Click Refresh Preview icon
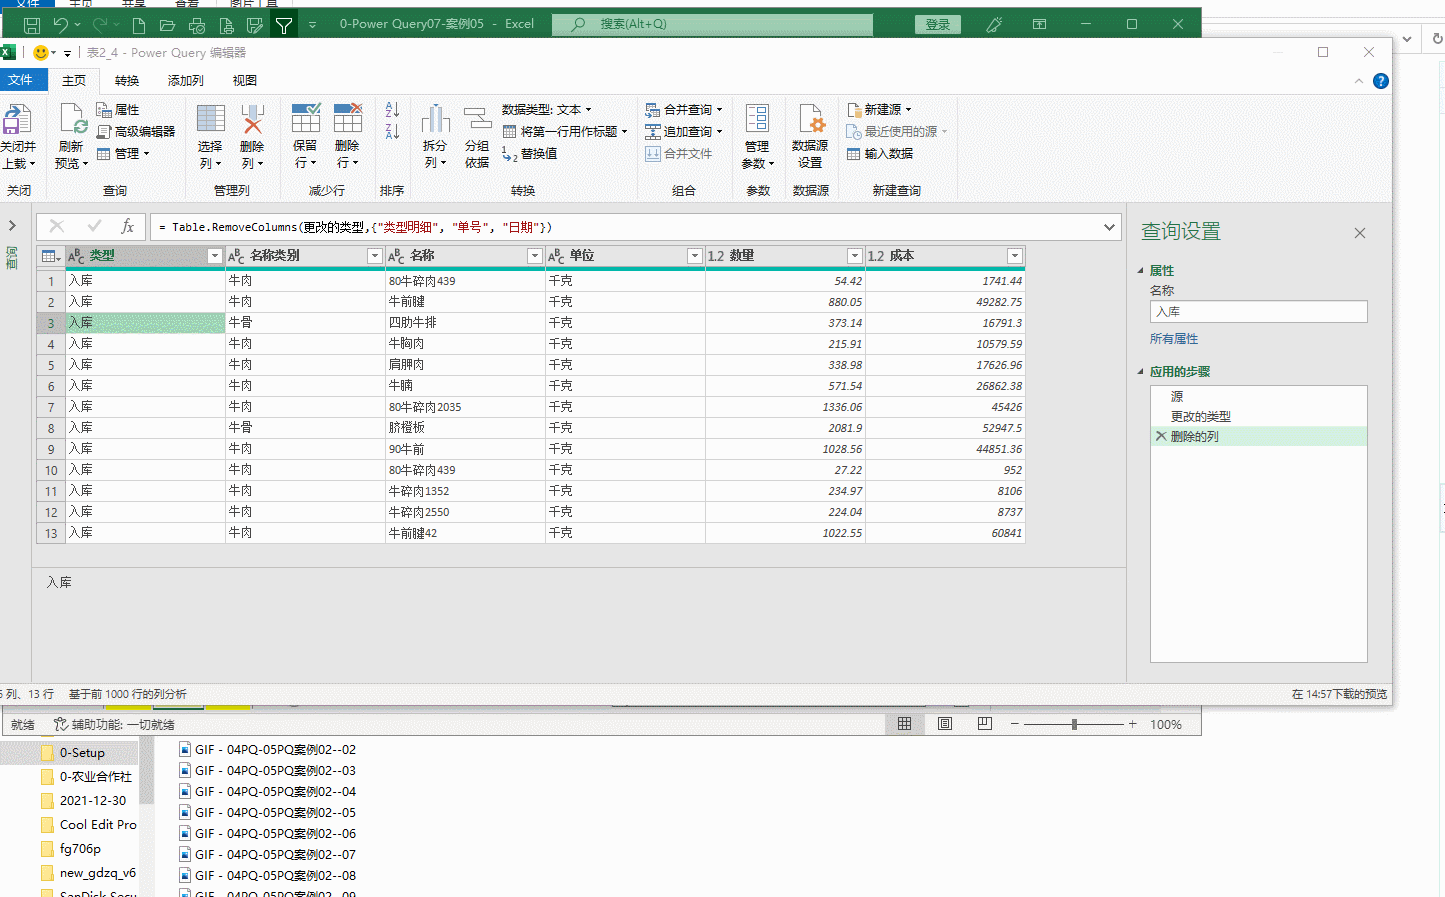 tap(72, 119)
